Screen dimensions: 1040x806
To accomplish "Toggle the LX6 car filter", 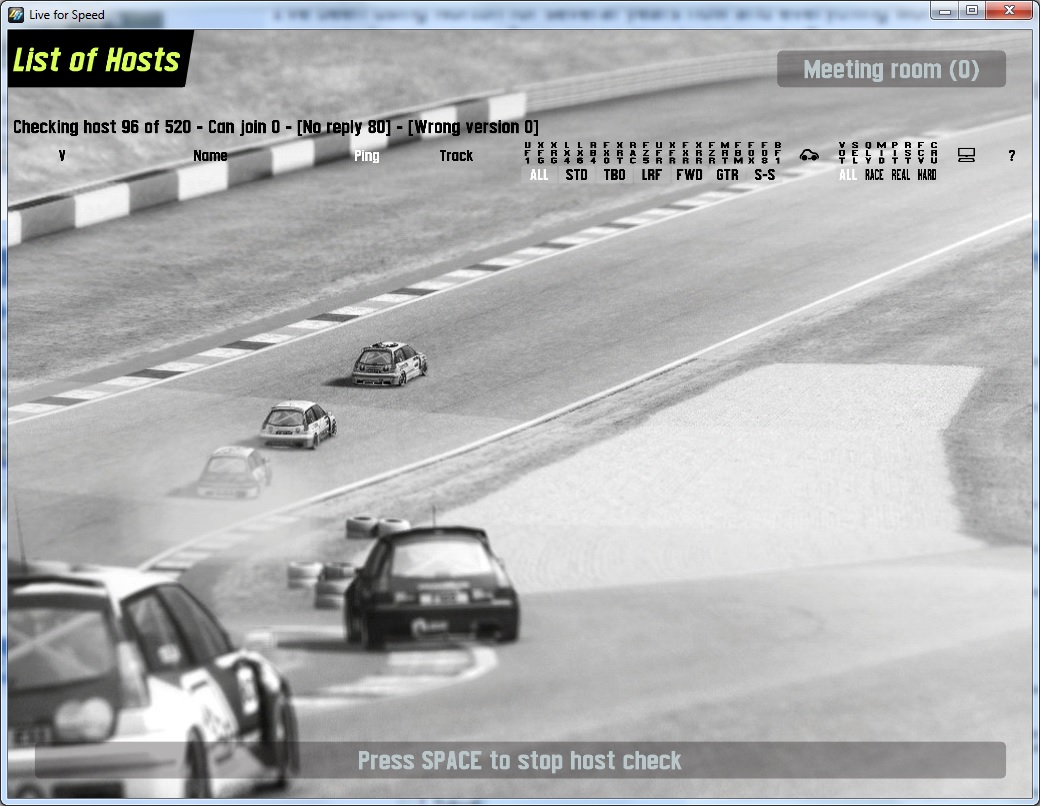I will (x=580, y=153).
